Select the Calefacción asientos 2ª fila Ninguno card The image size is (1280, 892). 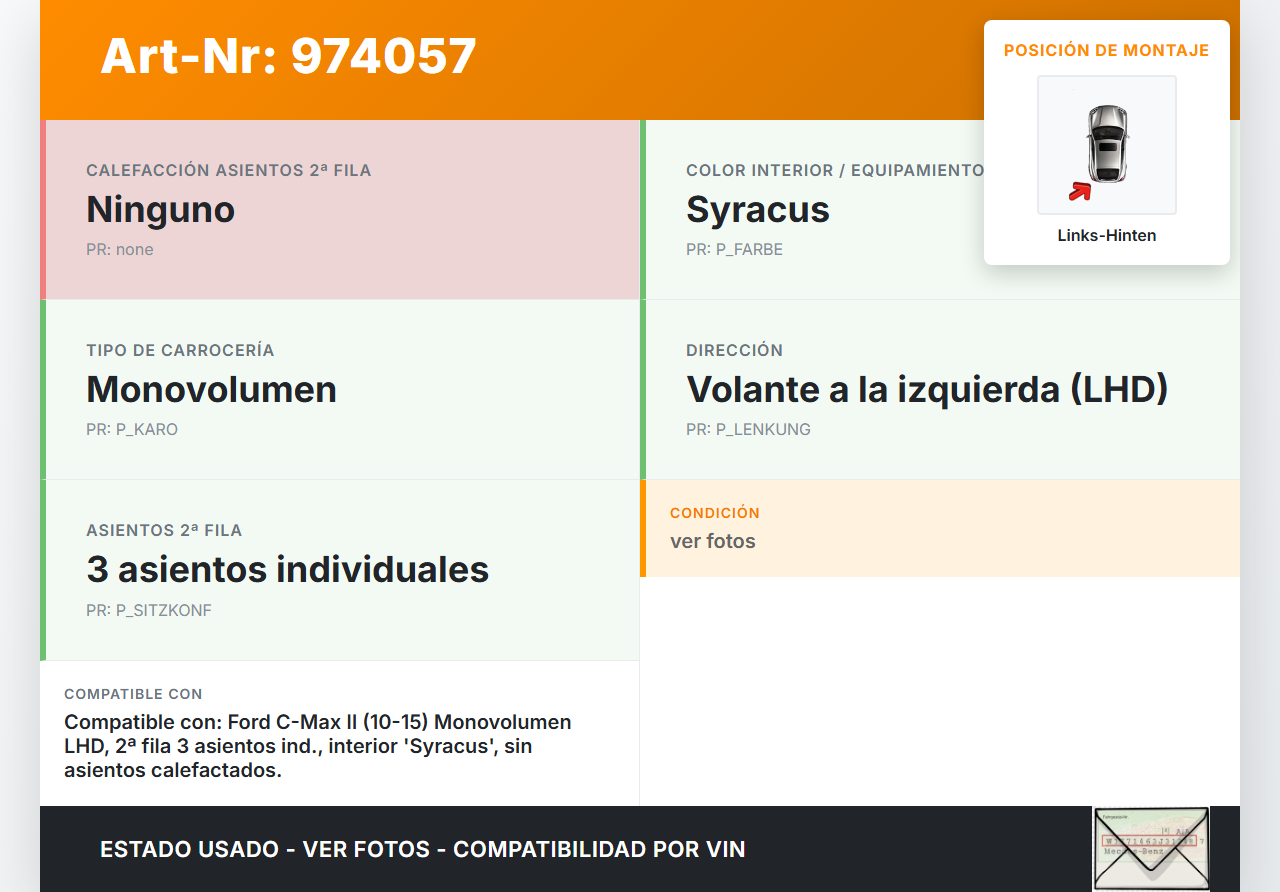[340, 210]
